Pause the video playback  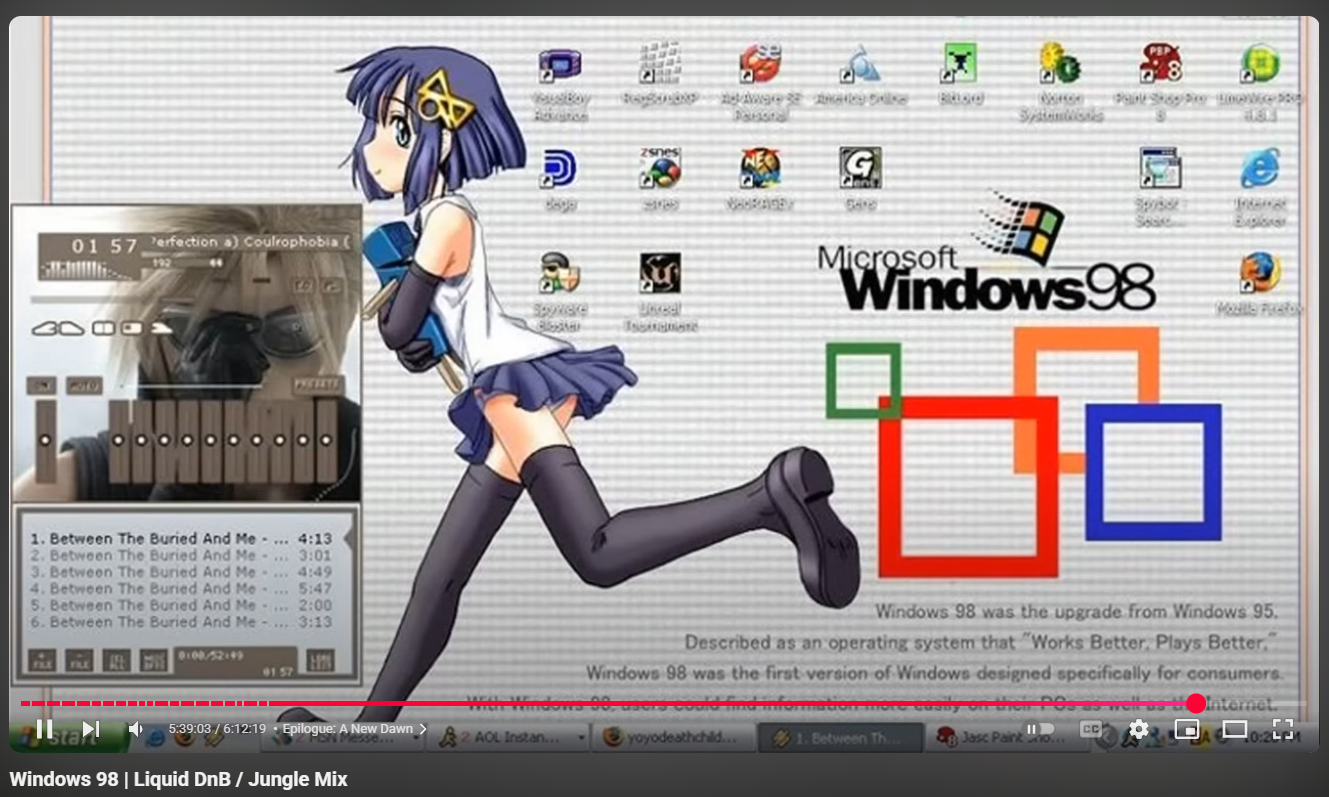point(44,729)
